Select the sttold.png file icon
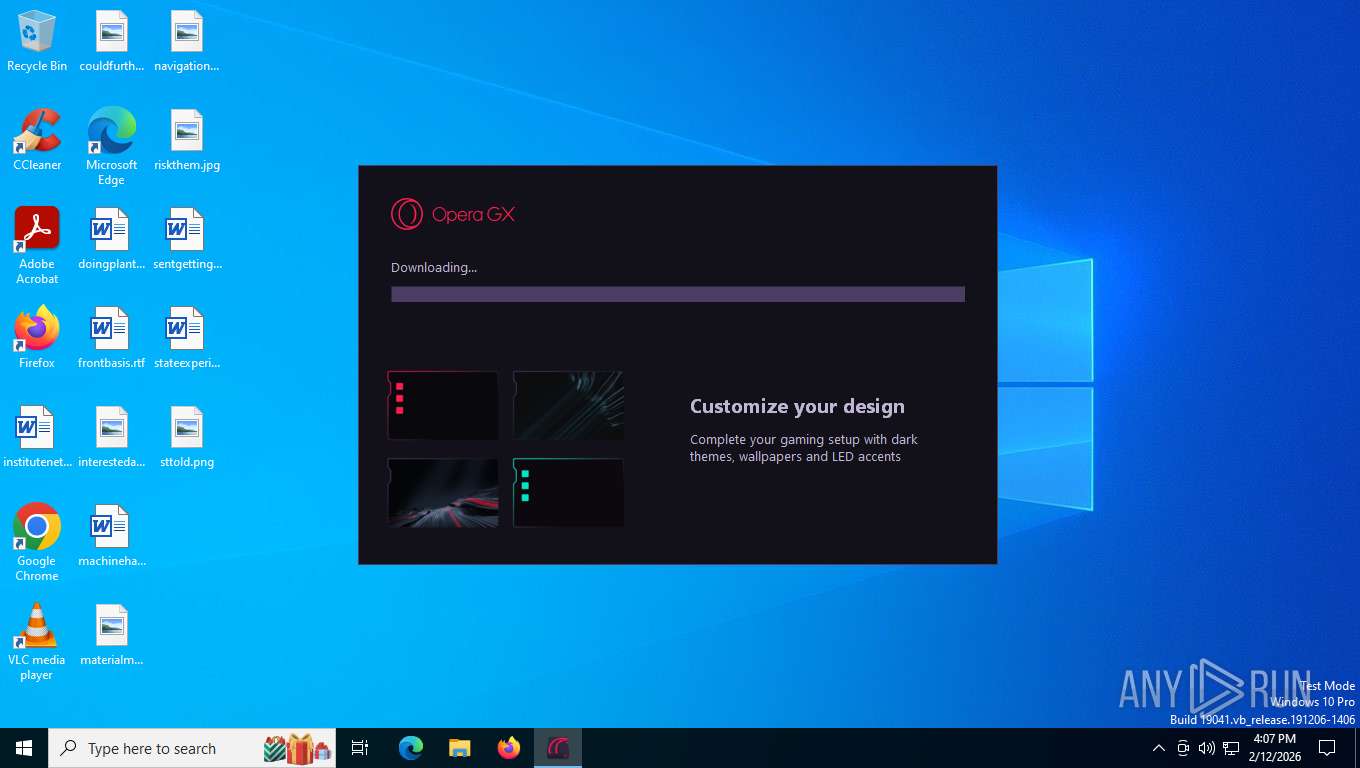Image resolution: width=1360 pixels, height=768 pixels. pyautogui.click(x=187, y=437)
